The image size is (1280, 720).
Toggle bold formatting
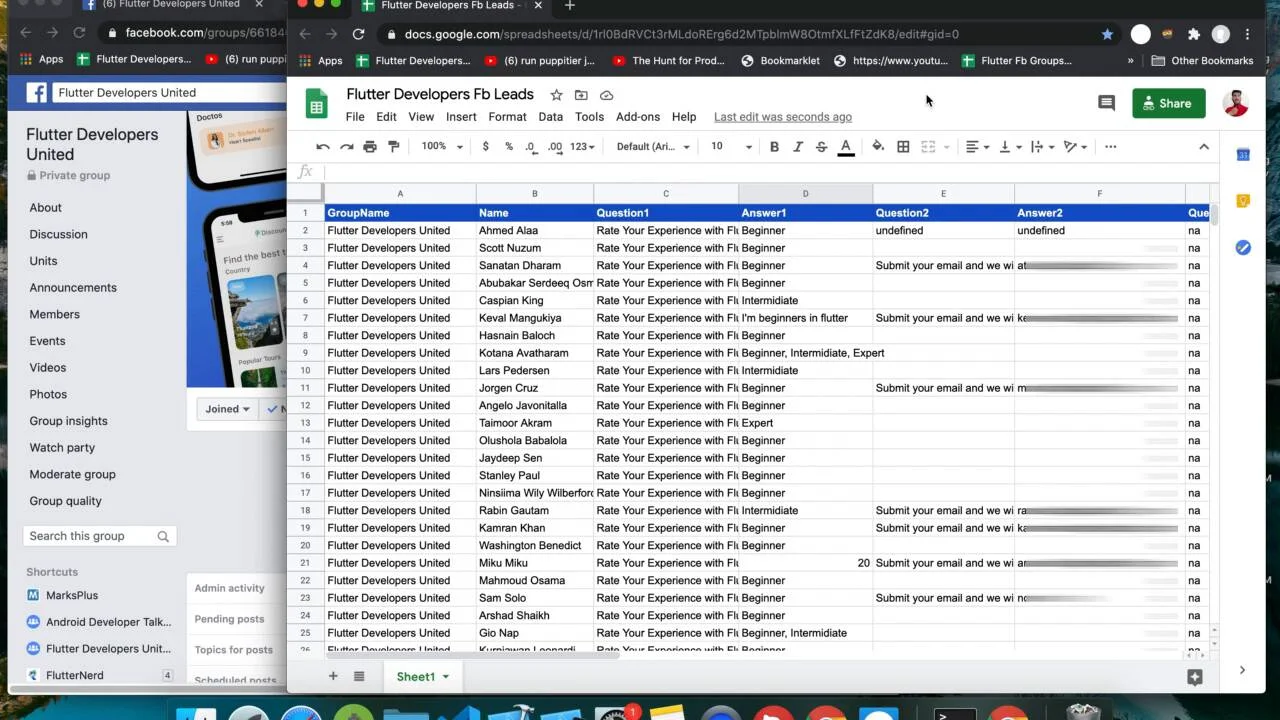774,147
